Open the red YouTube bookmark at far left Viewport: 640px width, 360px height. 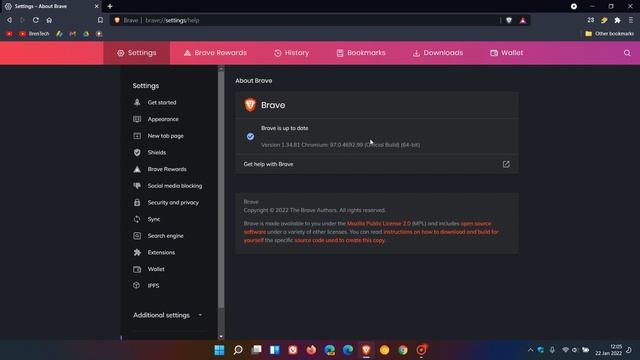coord(9,34)
